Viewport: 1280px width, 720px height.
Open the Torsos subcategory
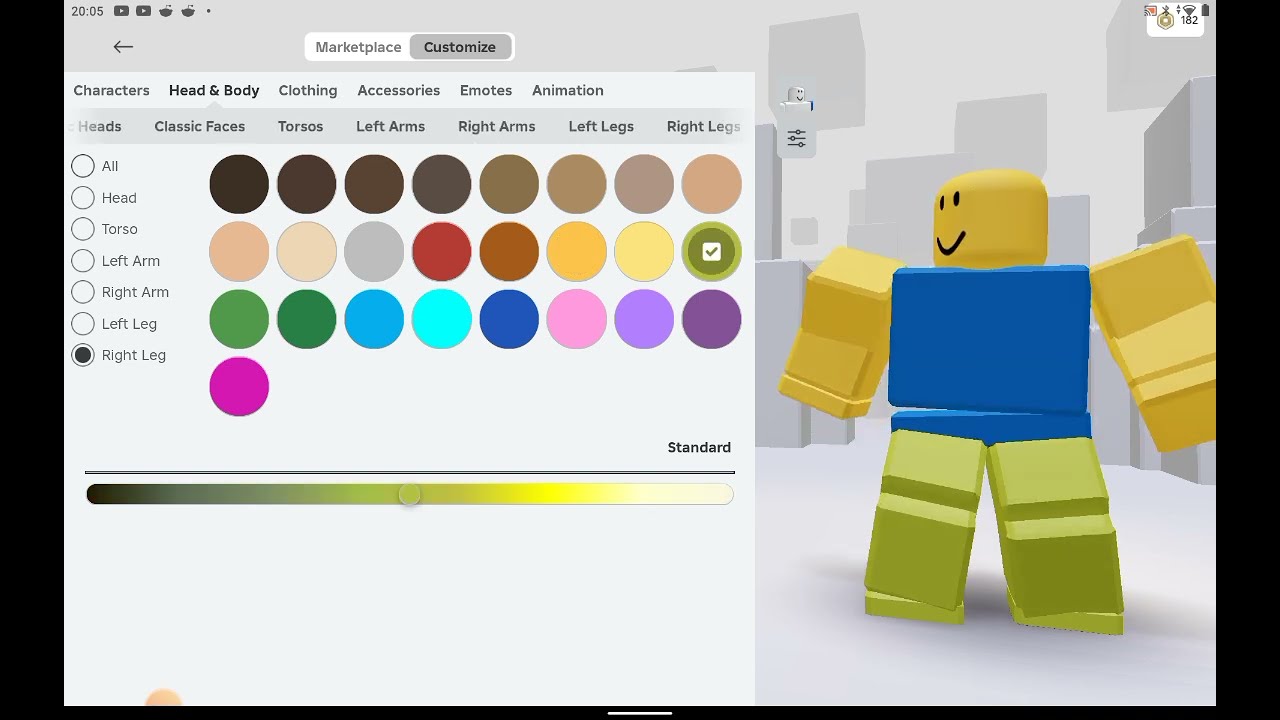point(300,126)
